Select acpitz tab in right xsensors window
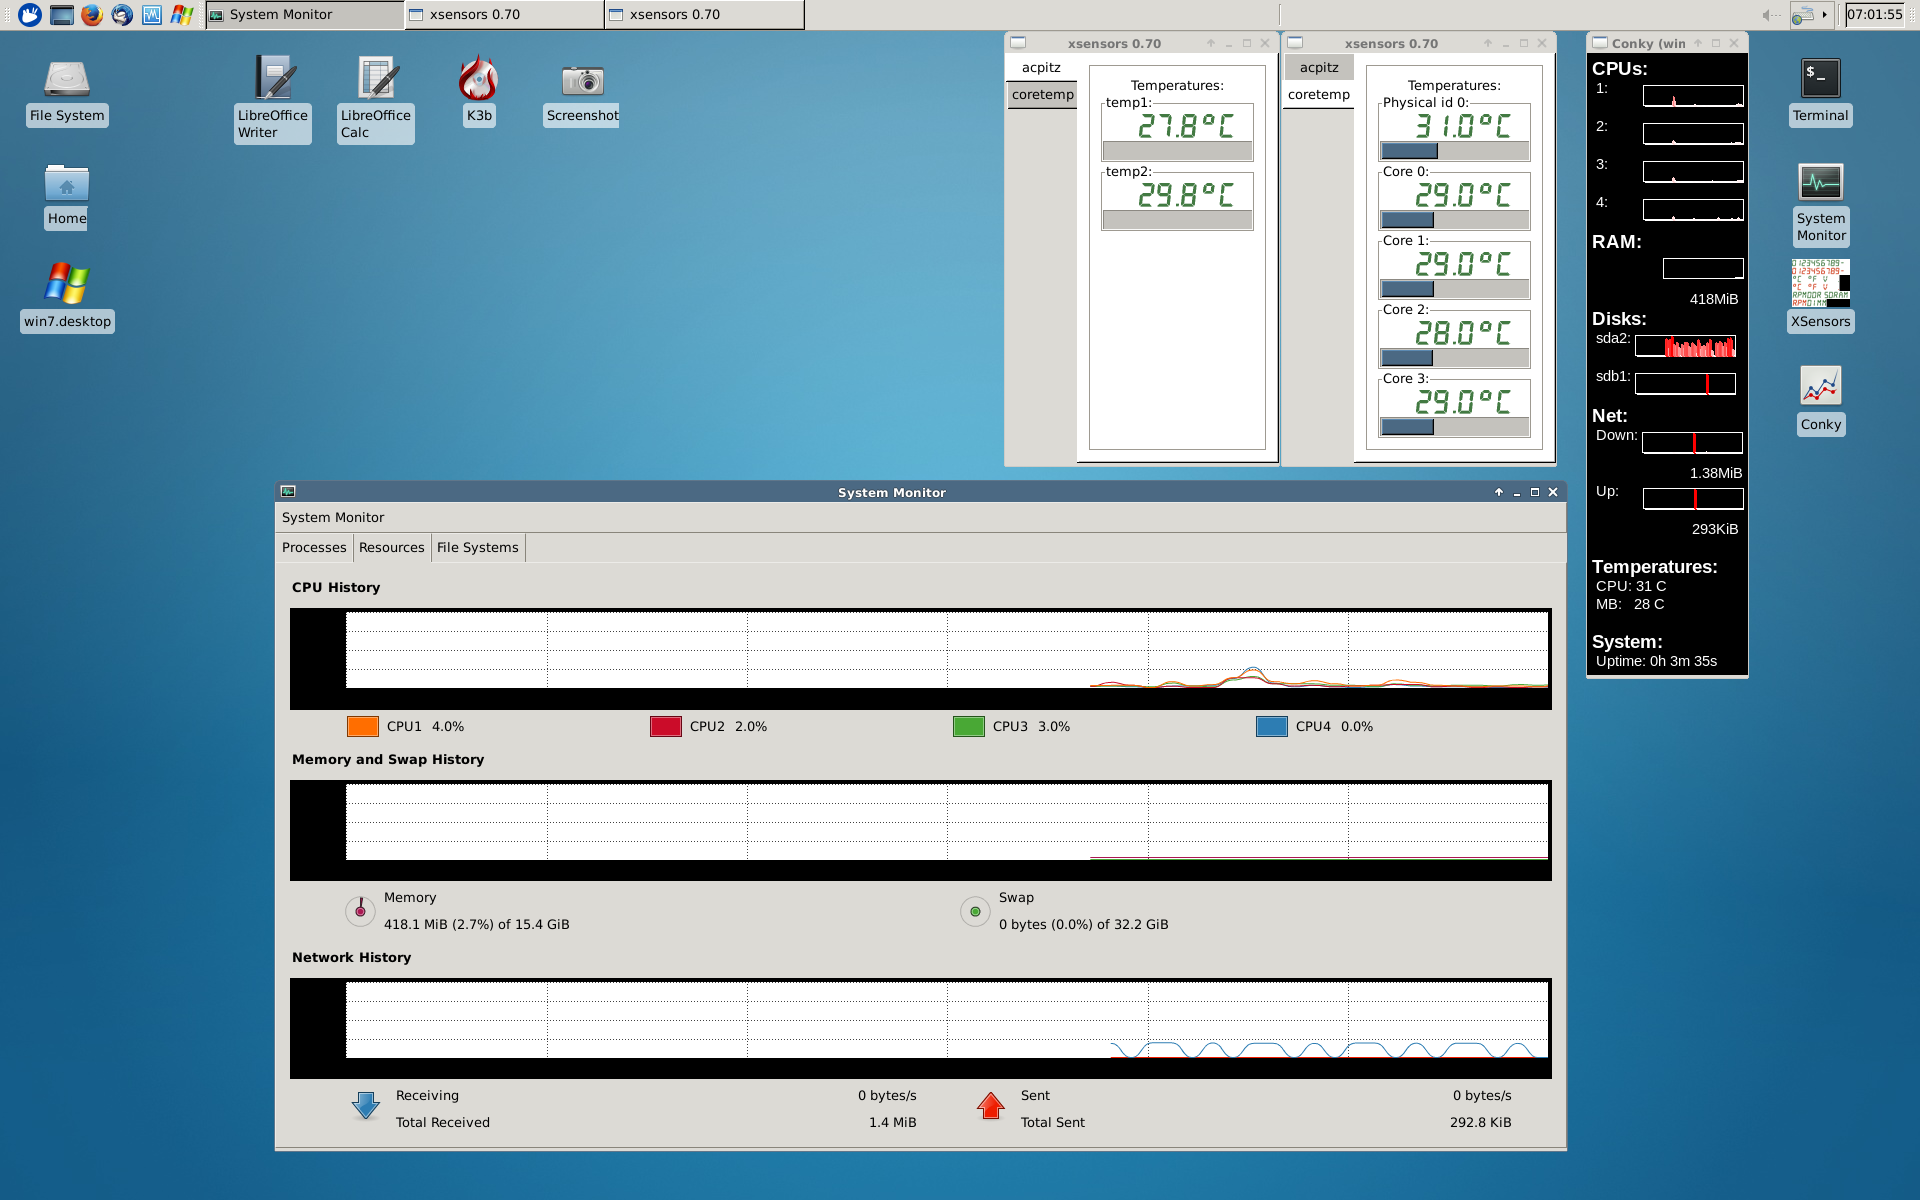This screenshot has width=1920, height=1200. coord(1319,68)
